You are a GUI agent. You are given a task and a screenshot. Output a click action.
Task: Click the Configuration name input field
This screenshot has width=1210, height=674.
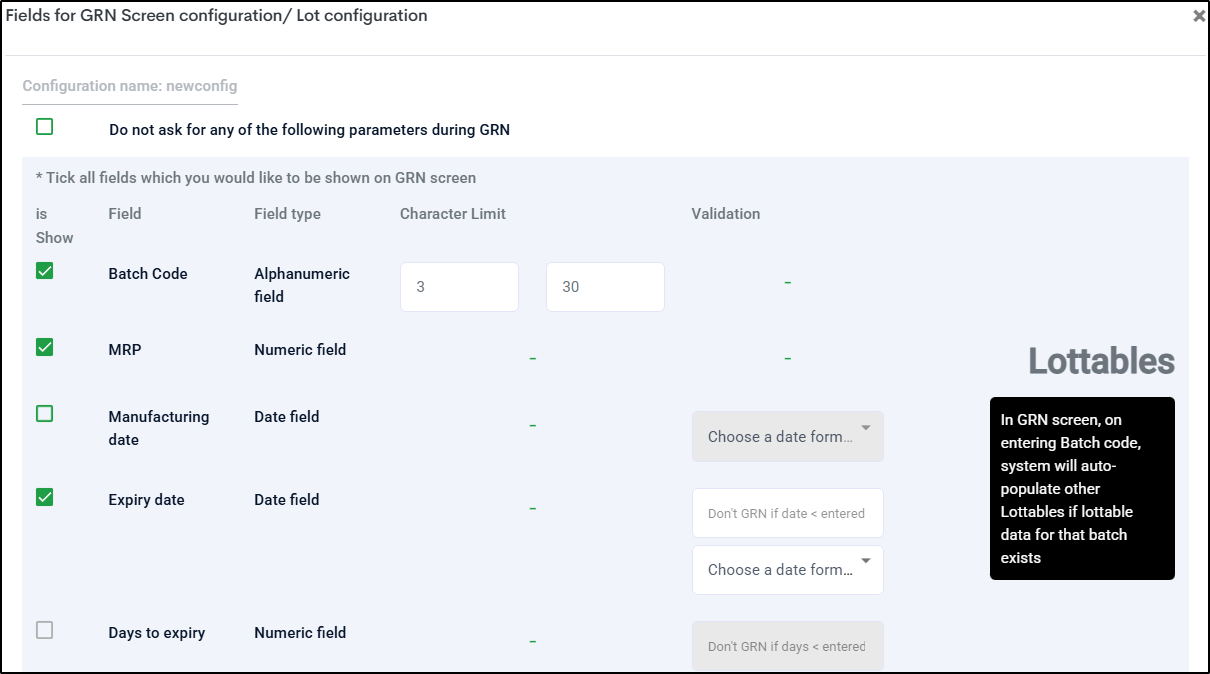click(130, 86)
